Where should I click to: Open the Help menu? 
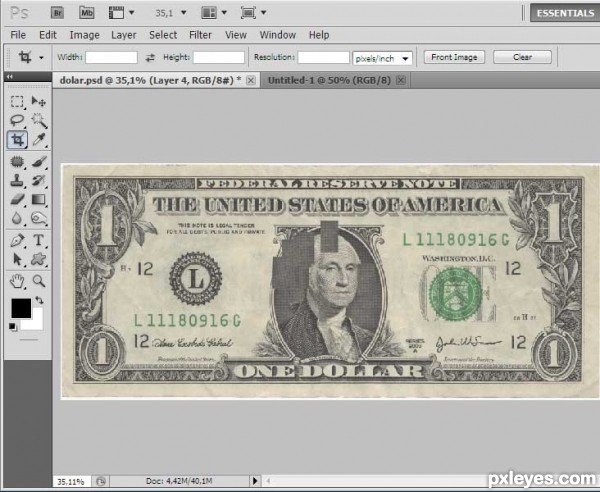tap(319, 35)
